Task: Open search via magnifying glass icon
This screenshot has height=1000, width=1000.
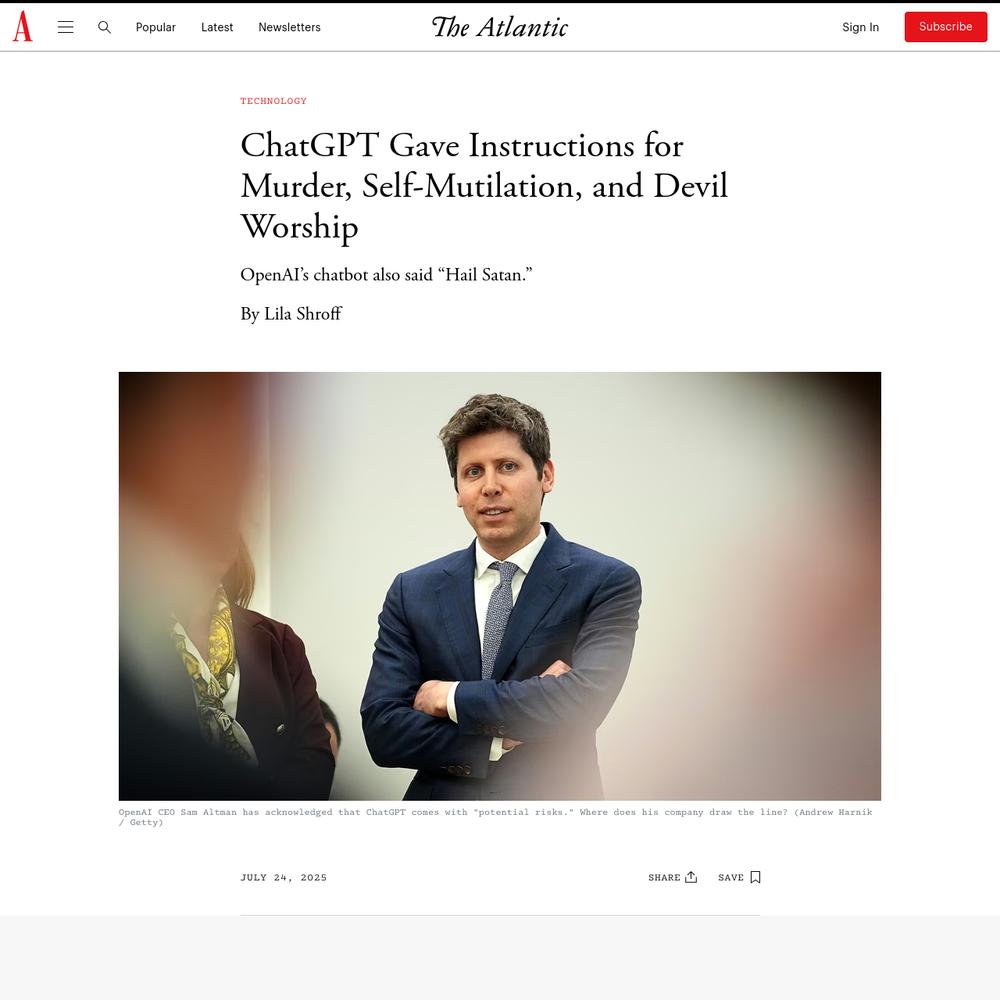Action: (104, 27)
